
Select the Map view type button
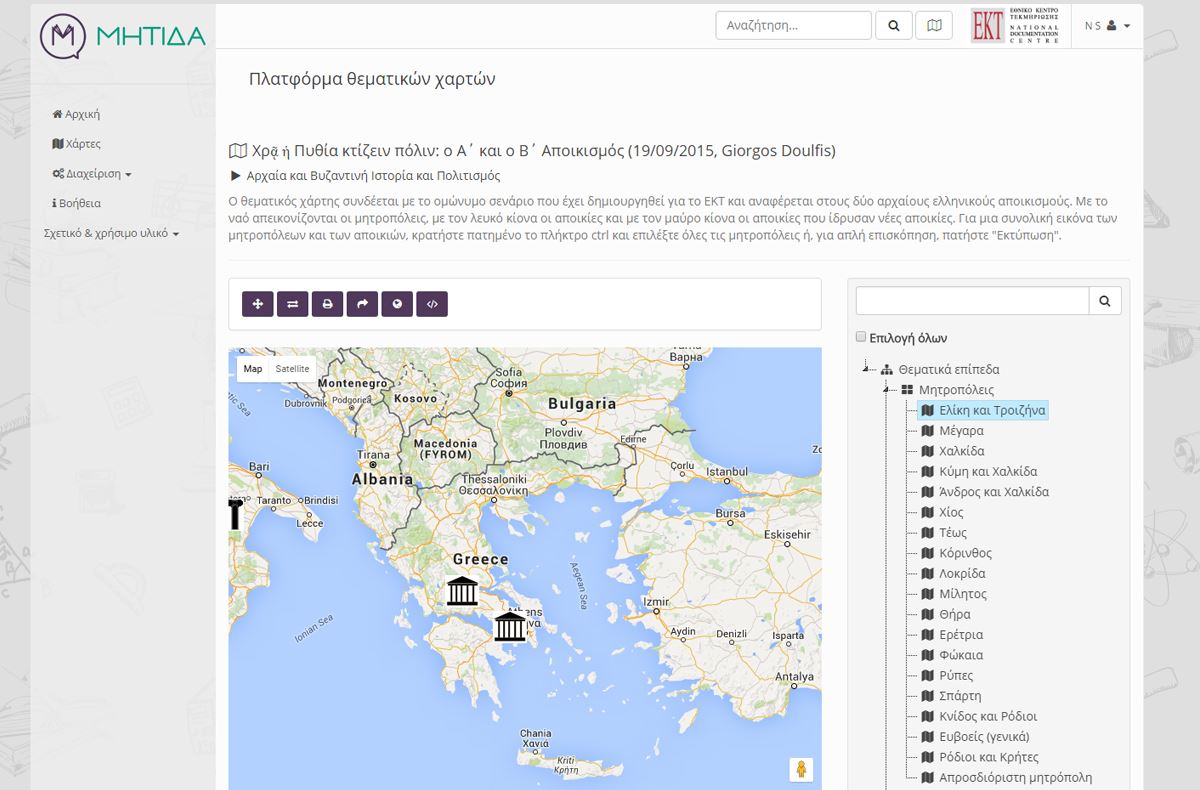(253, 369)
